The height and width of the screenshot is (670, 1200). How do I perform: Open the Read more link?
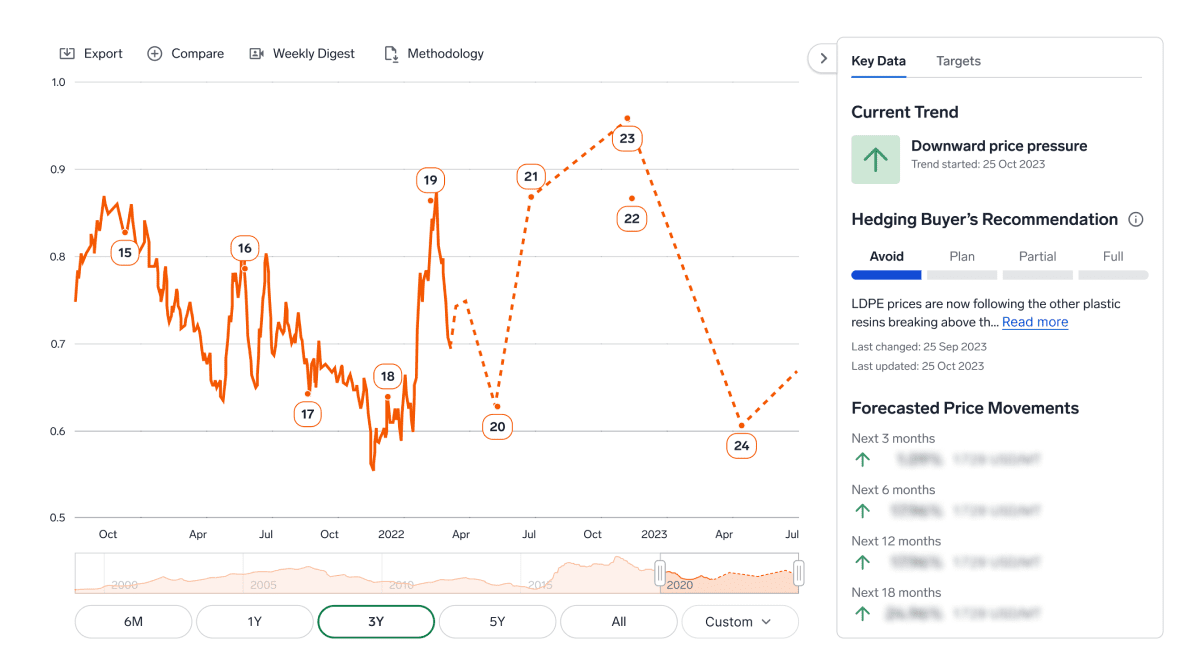1035,322
